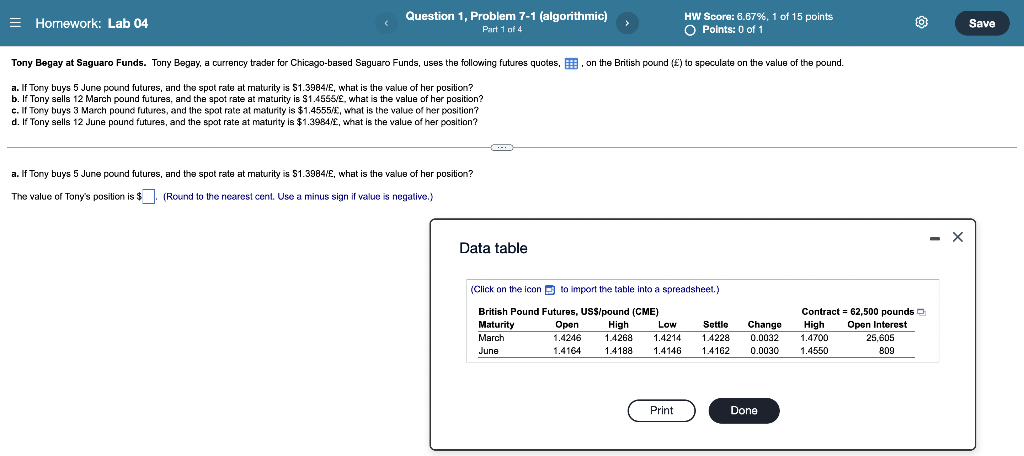Viewport: 1024px width, 456px height.
Task: Click the Change column header
Action: pyautogui.click(x=764, y=325)
